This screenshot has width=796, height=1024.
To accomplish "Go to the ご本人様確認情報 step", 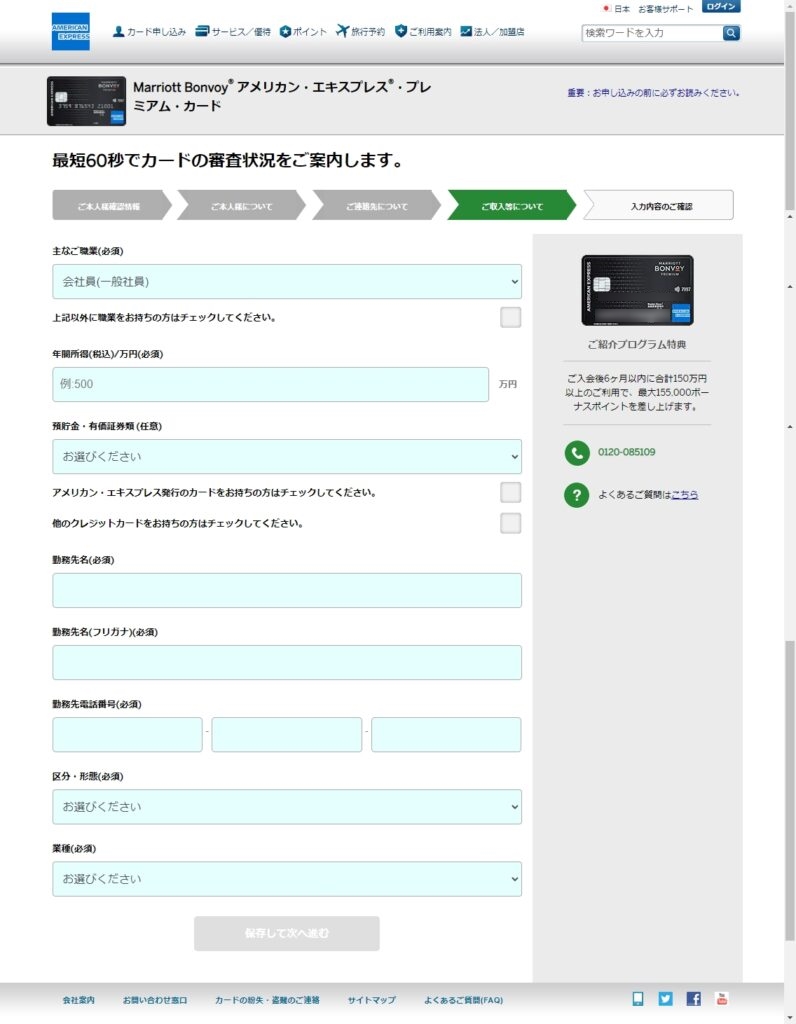I will (111, 205).
